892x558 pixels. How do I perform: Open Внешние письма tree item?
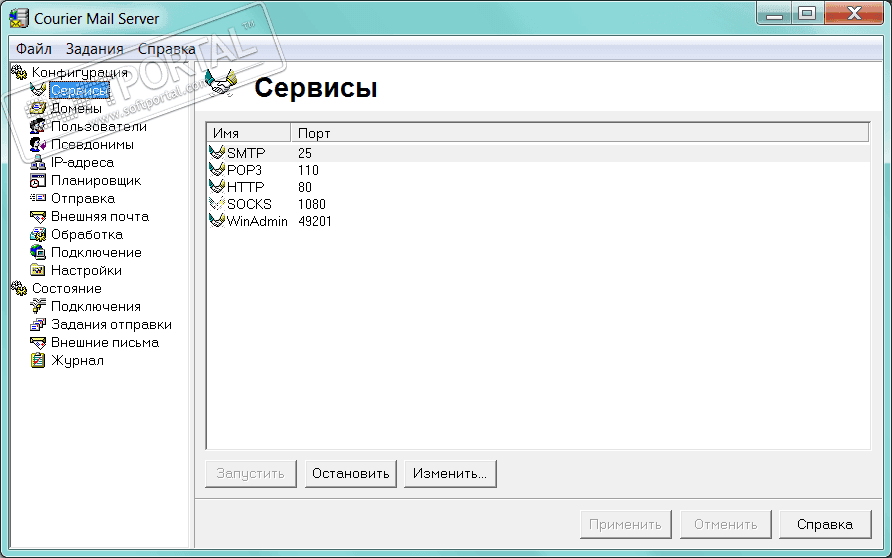[x=105, y=342]
